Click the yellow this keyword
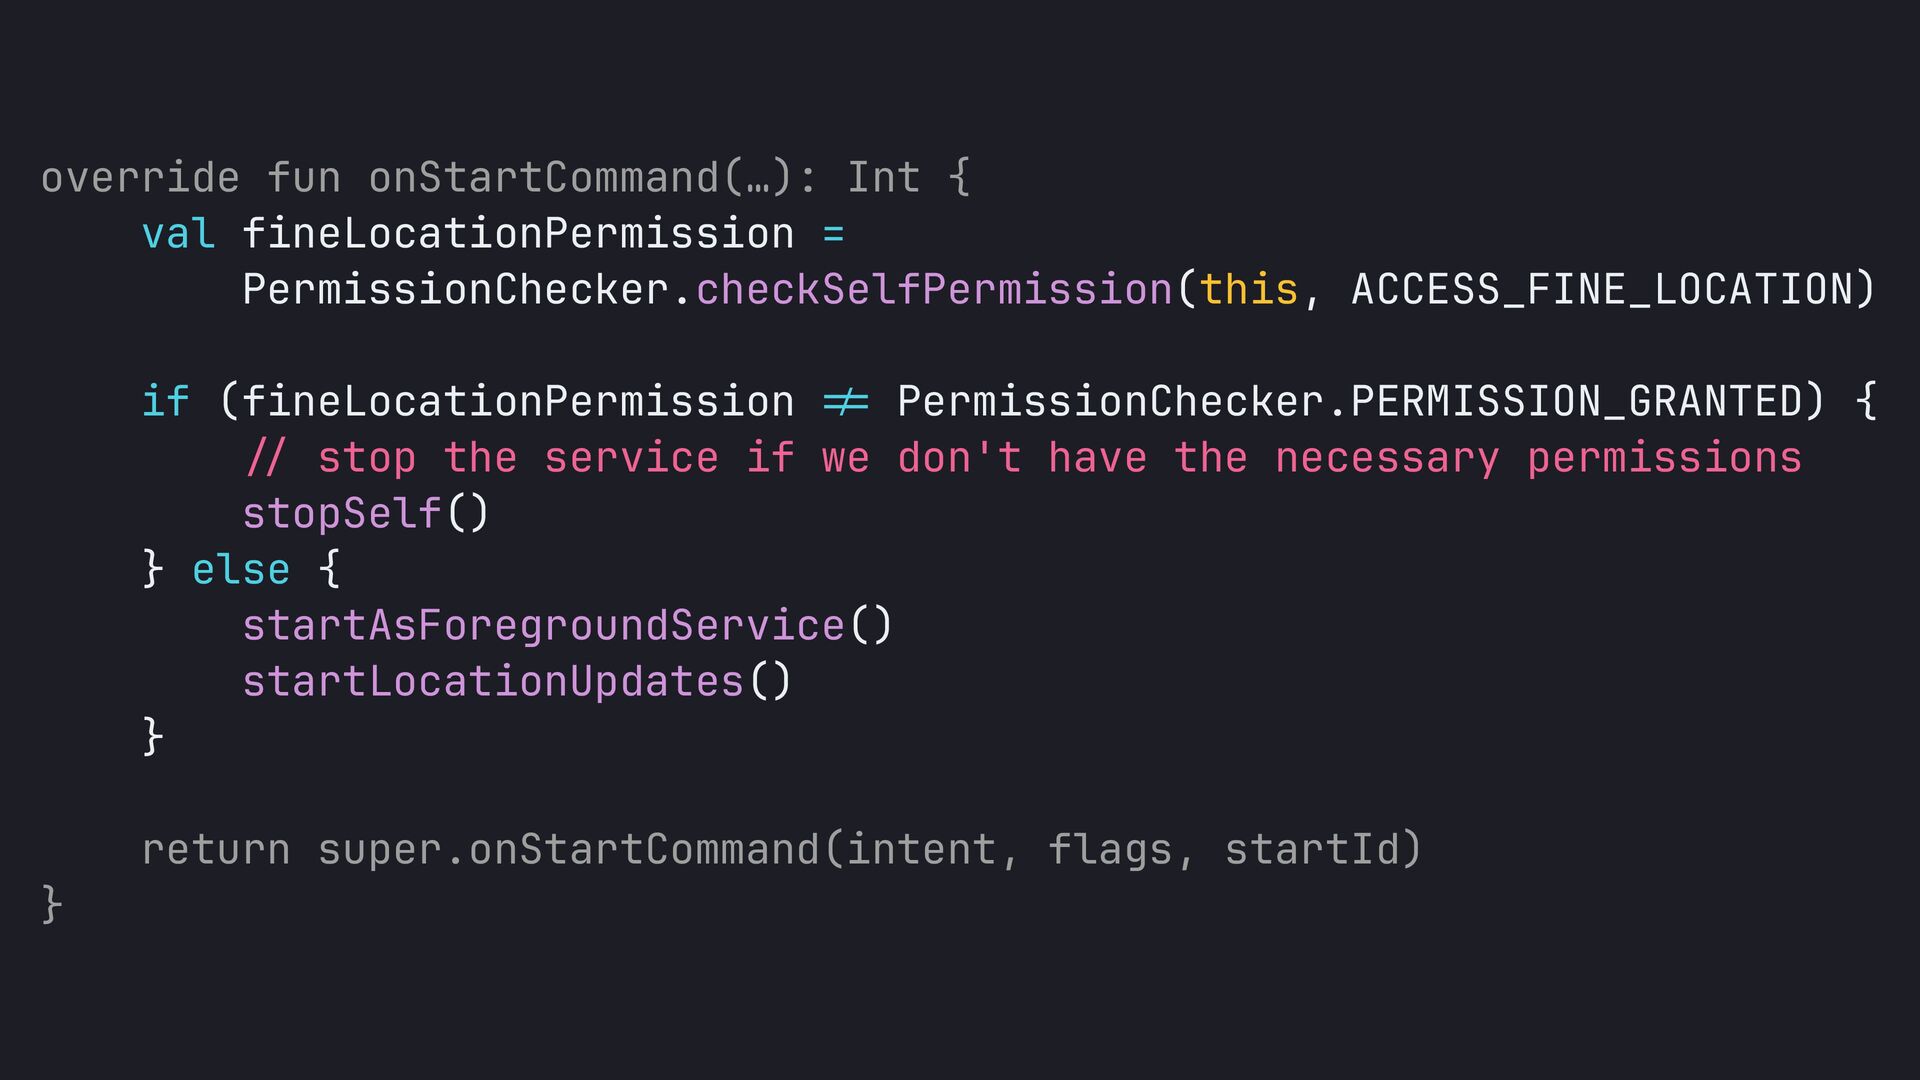The image size is (1920, 1080). pyautogui.click(x=1248, y=290)
